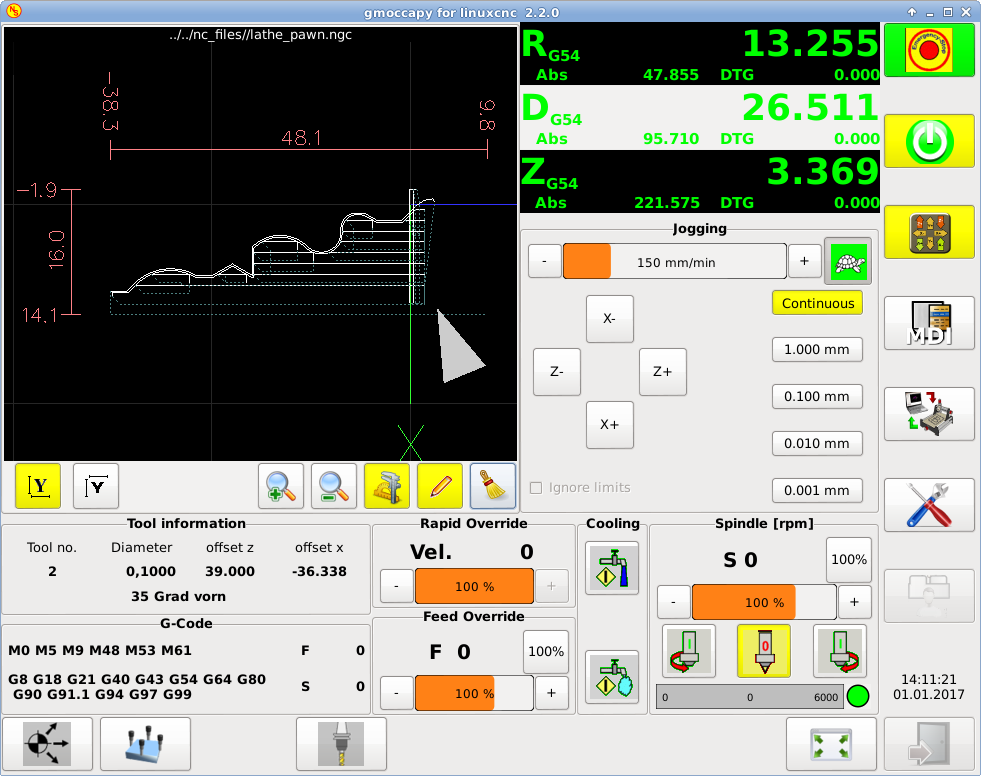Click the active M-codes 'M0 M5 M9' text
Viewport: 981px width, 776px height.
pos(100,650)
